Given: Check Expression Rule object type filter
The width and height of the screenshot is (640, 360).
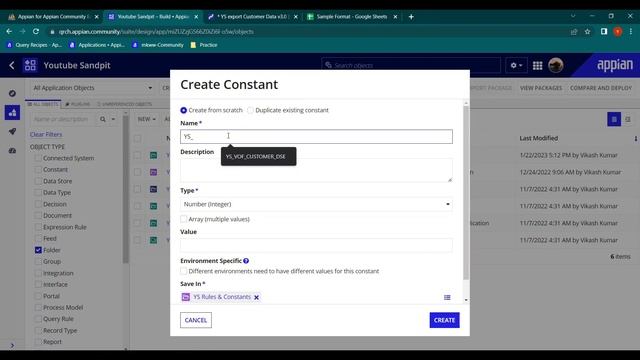Looking at the screenshot, I should tap(38, 227).
